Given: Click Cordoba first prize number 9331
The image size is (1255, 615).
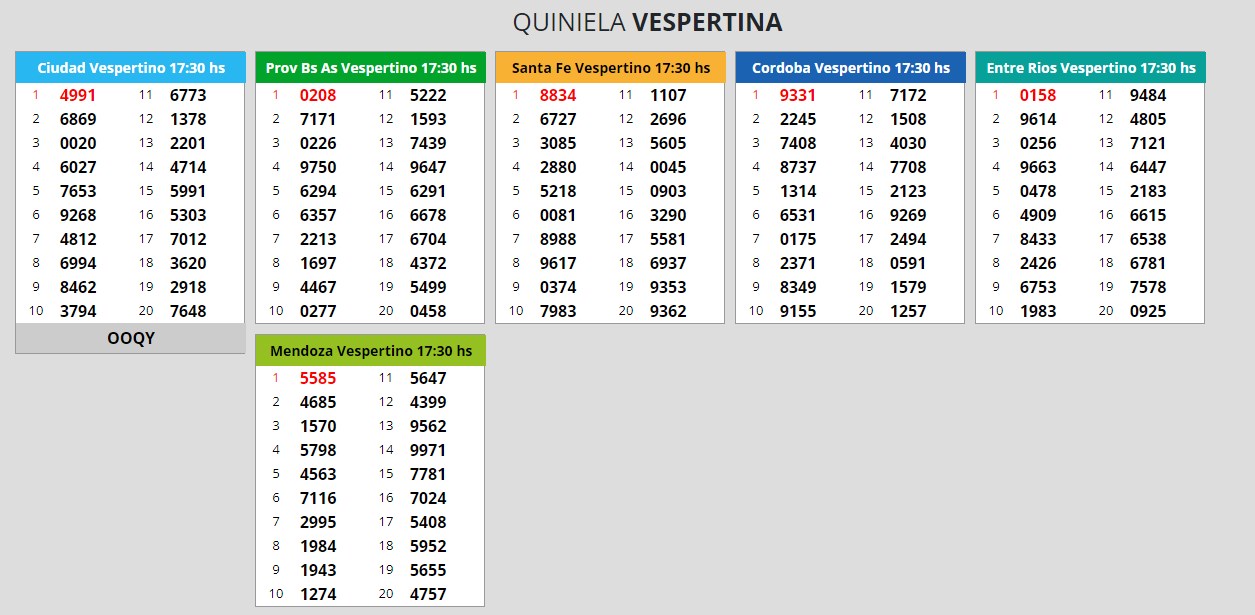Looking at the screenshot, I should coord(798,96).
